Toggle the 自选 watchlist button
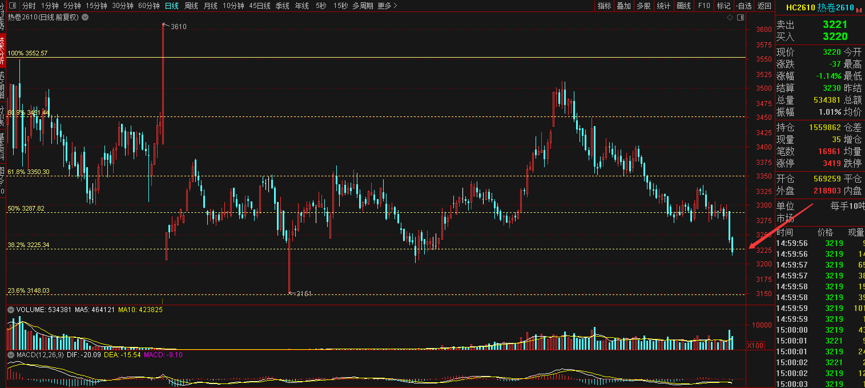Image resolution: width=865 pixels, height=388 pixels. [x=743, y=6]
